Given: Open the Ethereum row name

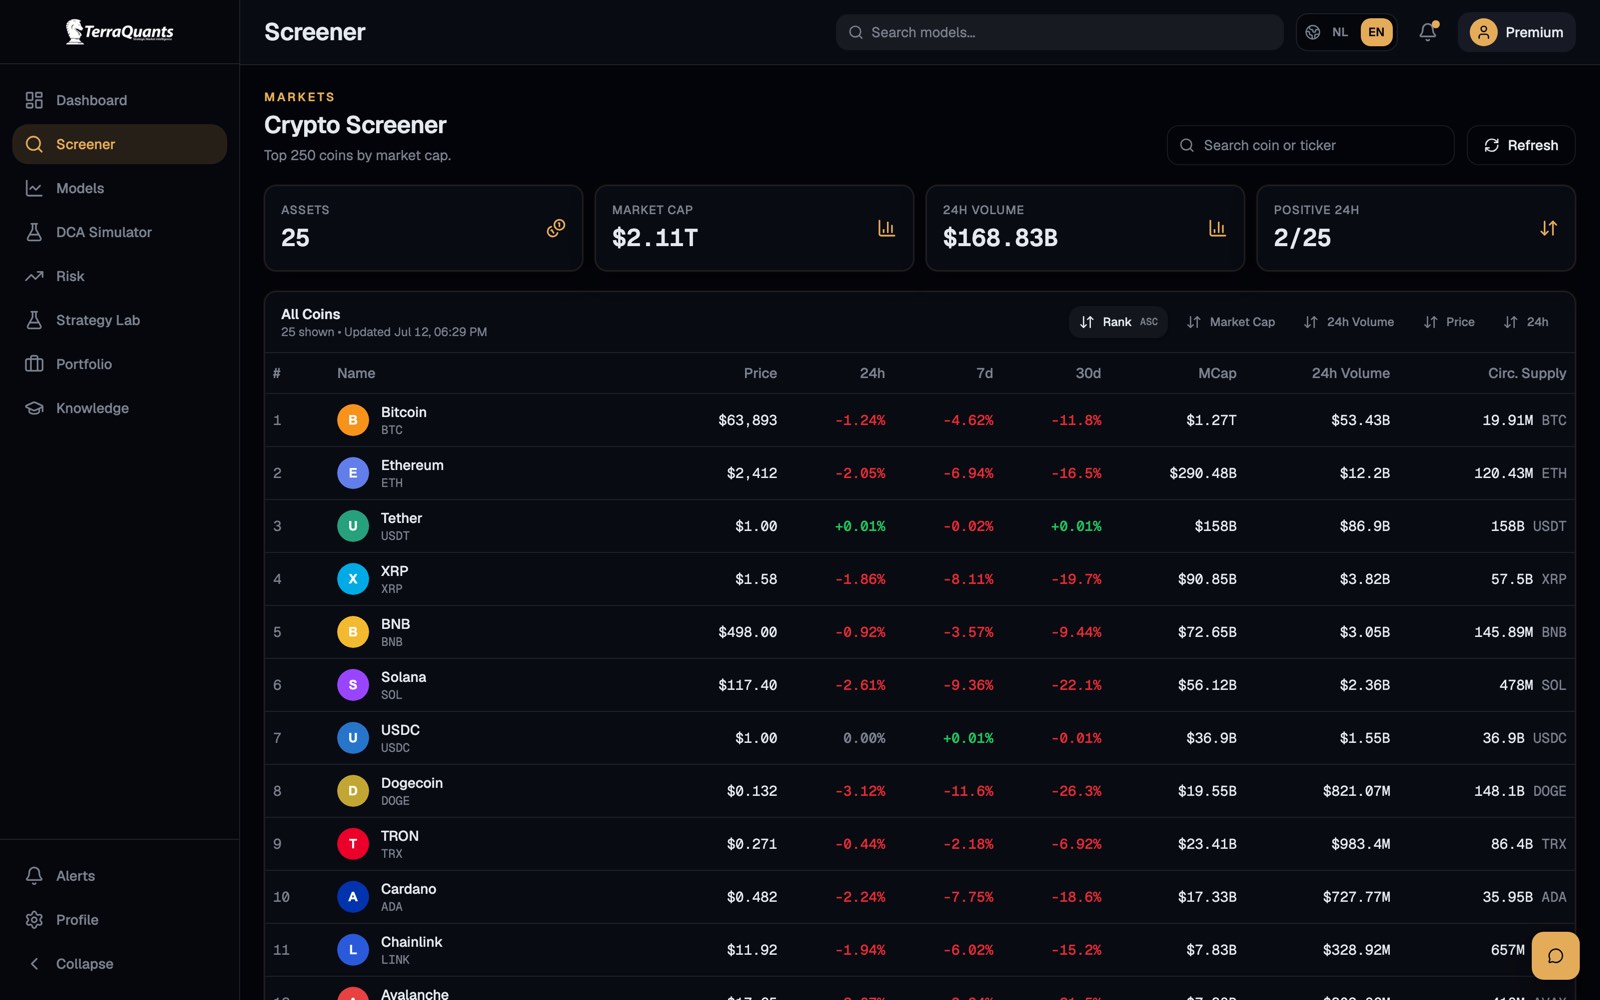Looking at the screenshot, I should tap(412, 465).
